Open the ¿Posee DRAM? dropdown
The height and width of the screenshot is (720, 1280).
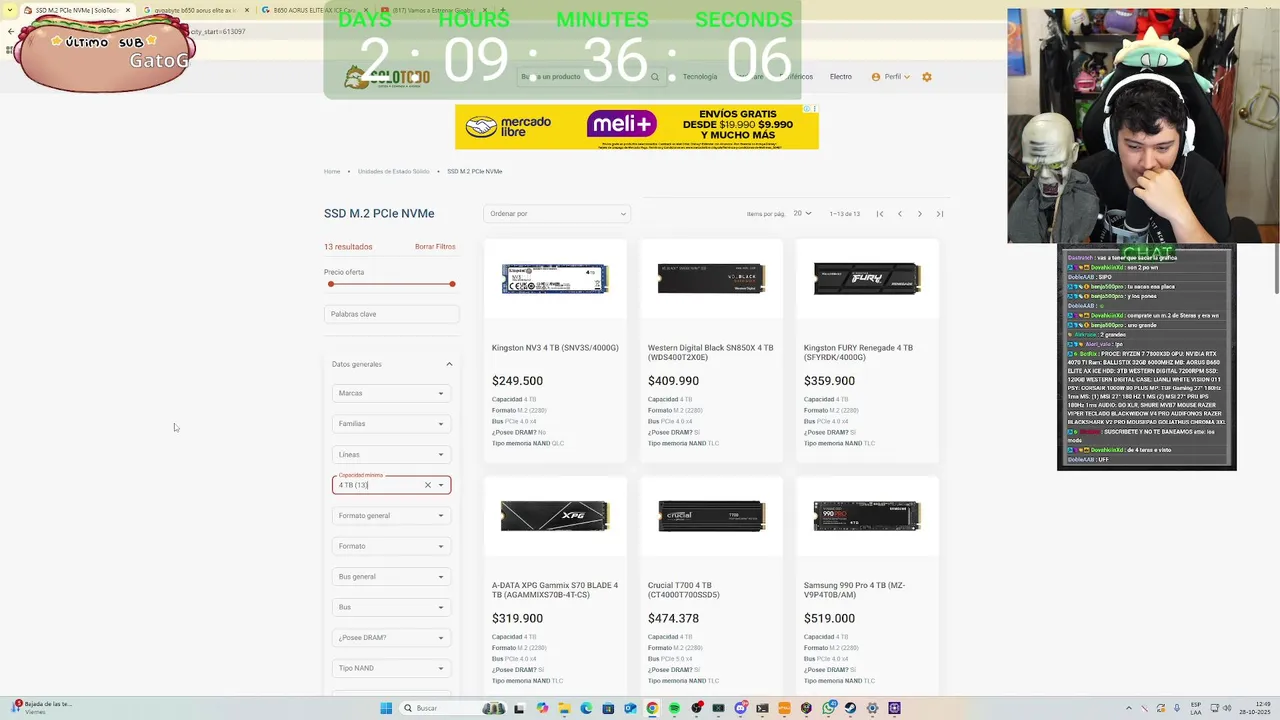[x=391, y=638]
